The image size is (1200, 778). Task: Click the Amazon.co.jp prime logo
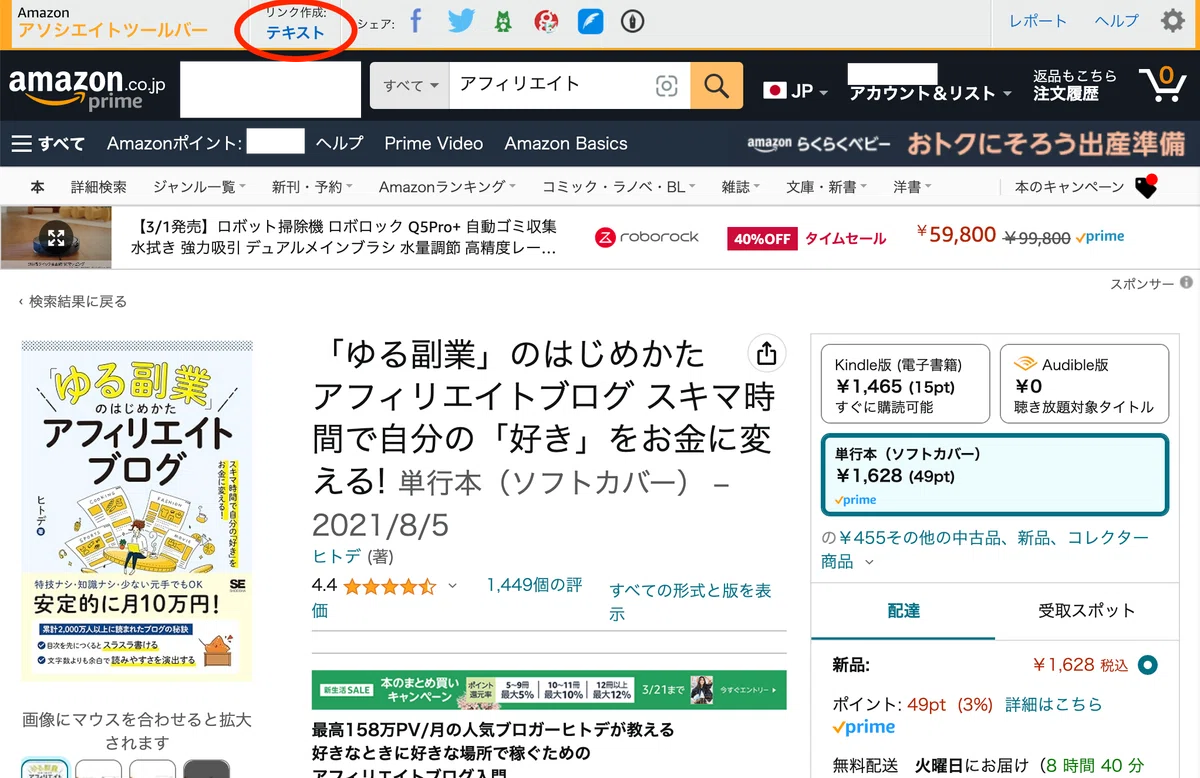[x=88, y=89]
